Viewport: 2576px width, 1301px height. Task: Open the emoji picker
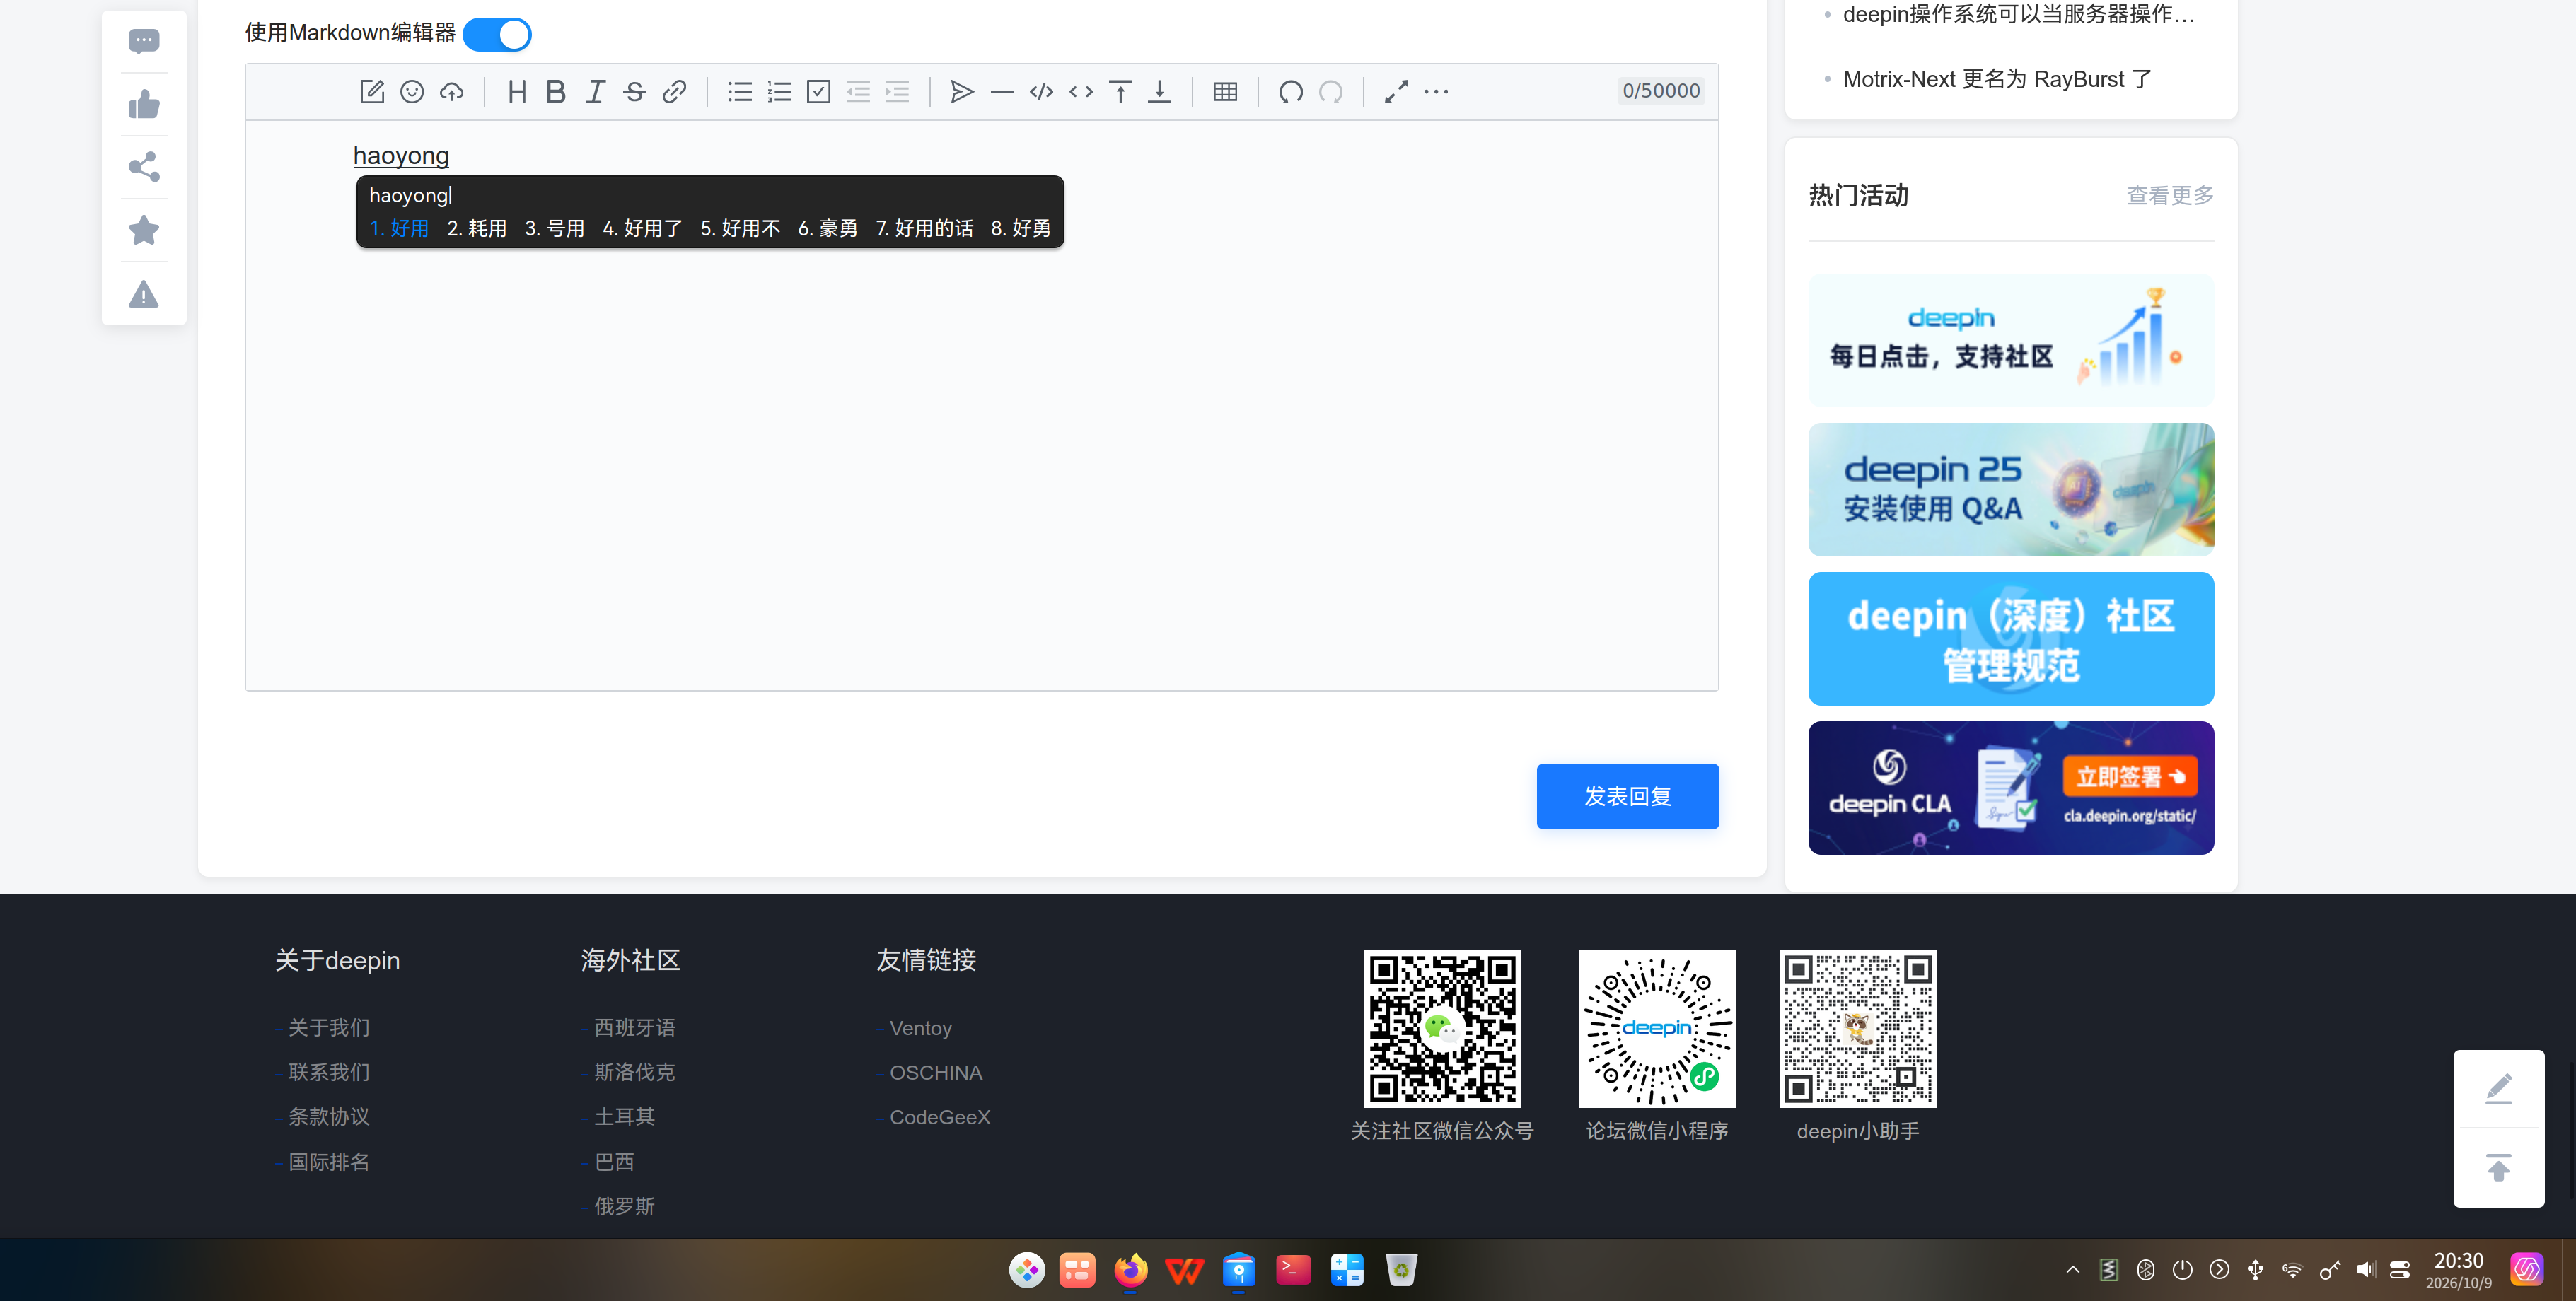tap(412, 92)
